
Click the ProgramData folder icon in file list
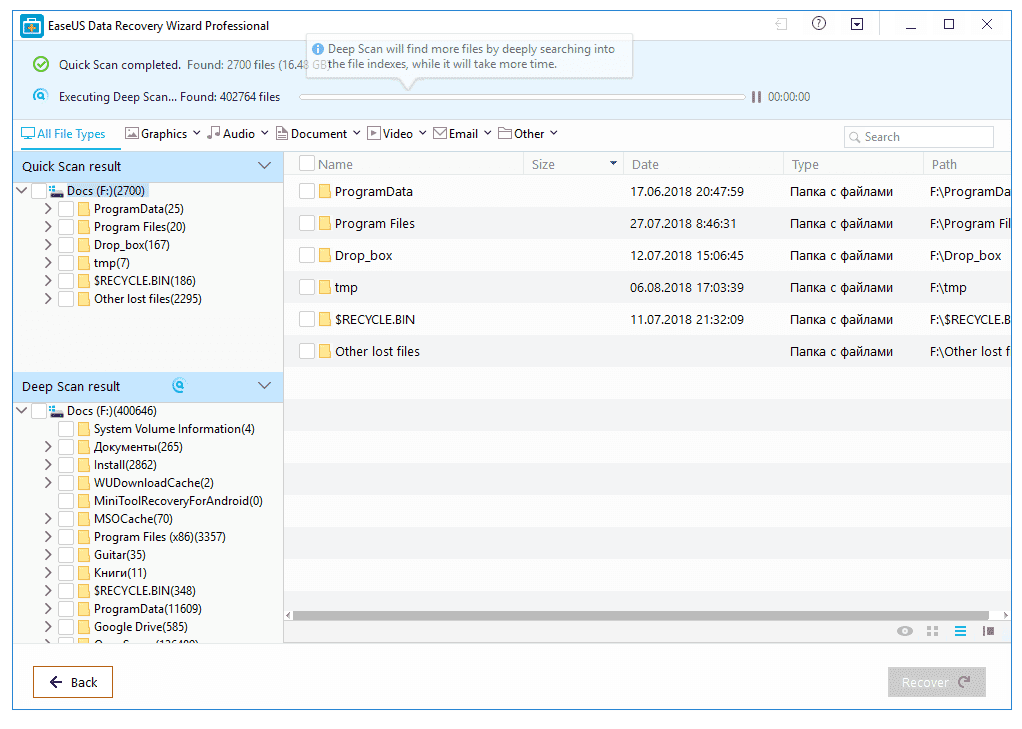tap(325, 192)
